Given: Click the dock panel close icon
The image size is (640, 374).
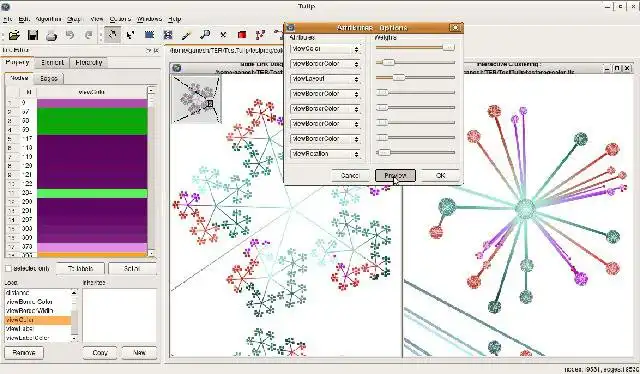Looking at the screenshot, I should [x=156, y=51].
